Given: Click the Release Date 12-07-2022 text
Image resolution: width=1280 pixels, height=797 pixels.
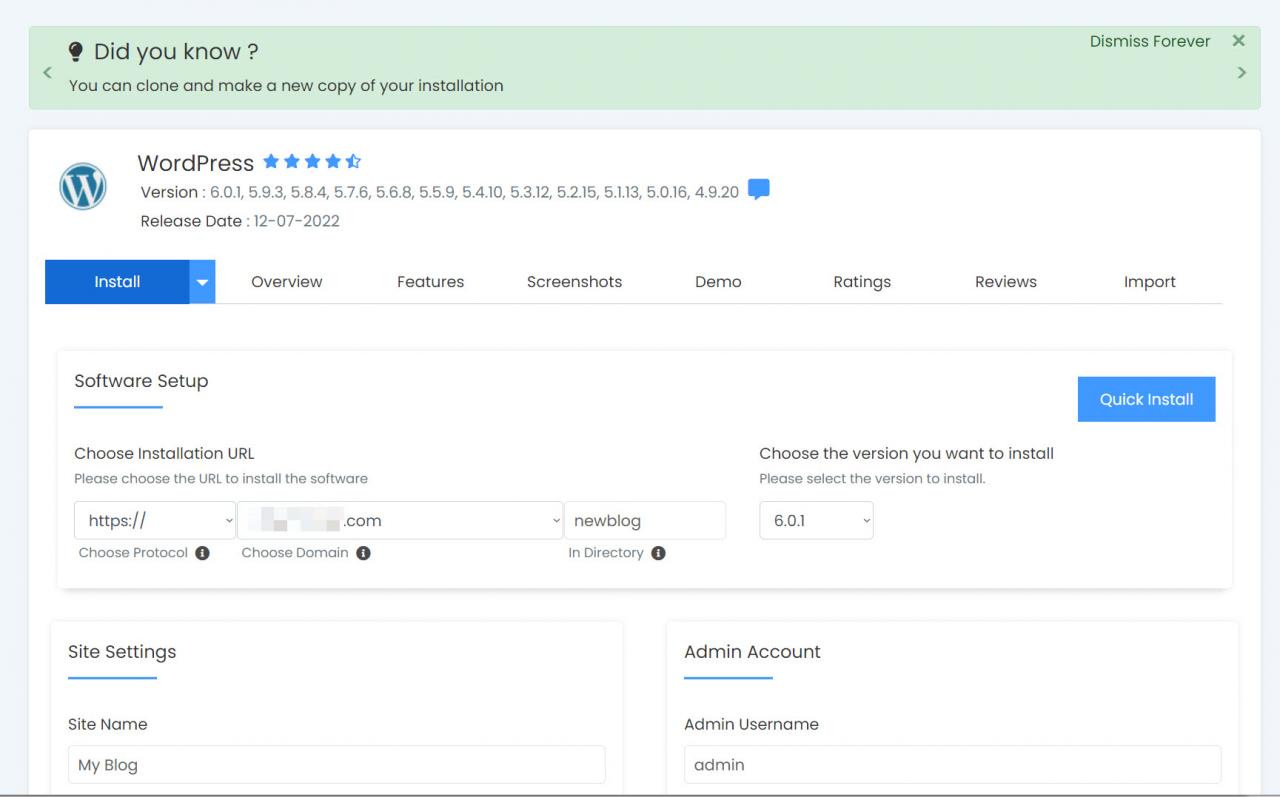Looking at the screenshot, I should tap(240, 221).
